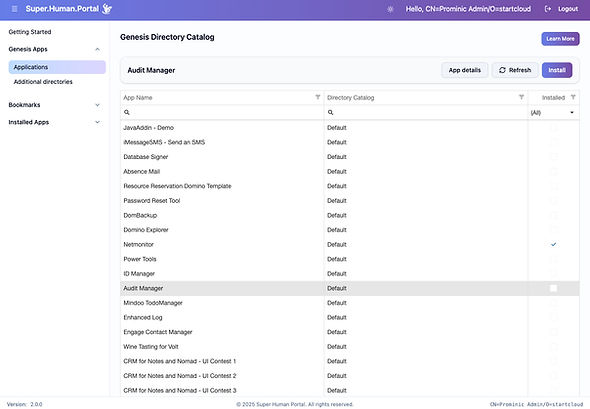Install the Audit Manager app
Viewport: 590px width, 409px height.
tap(557, 70)
